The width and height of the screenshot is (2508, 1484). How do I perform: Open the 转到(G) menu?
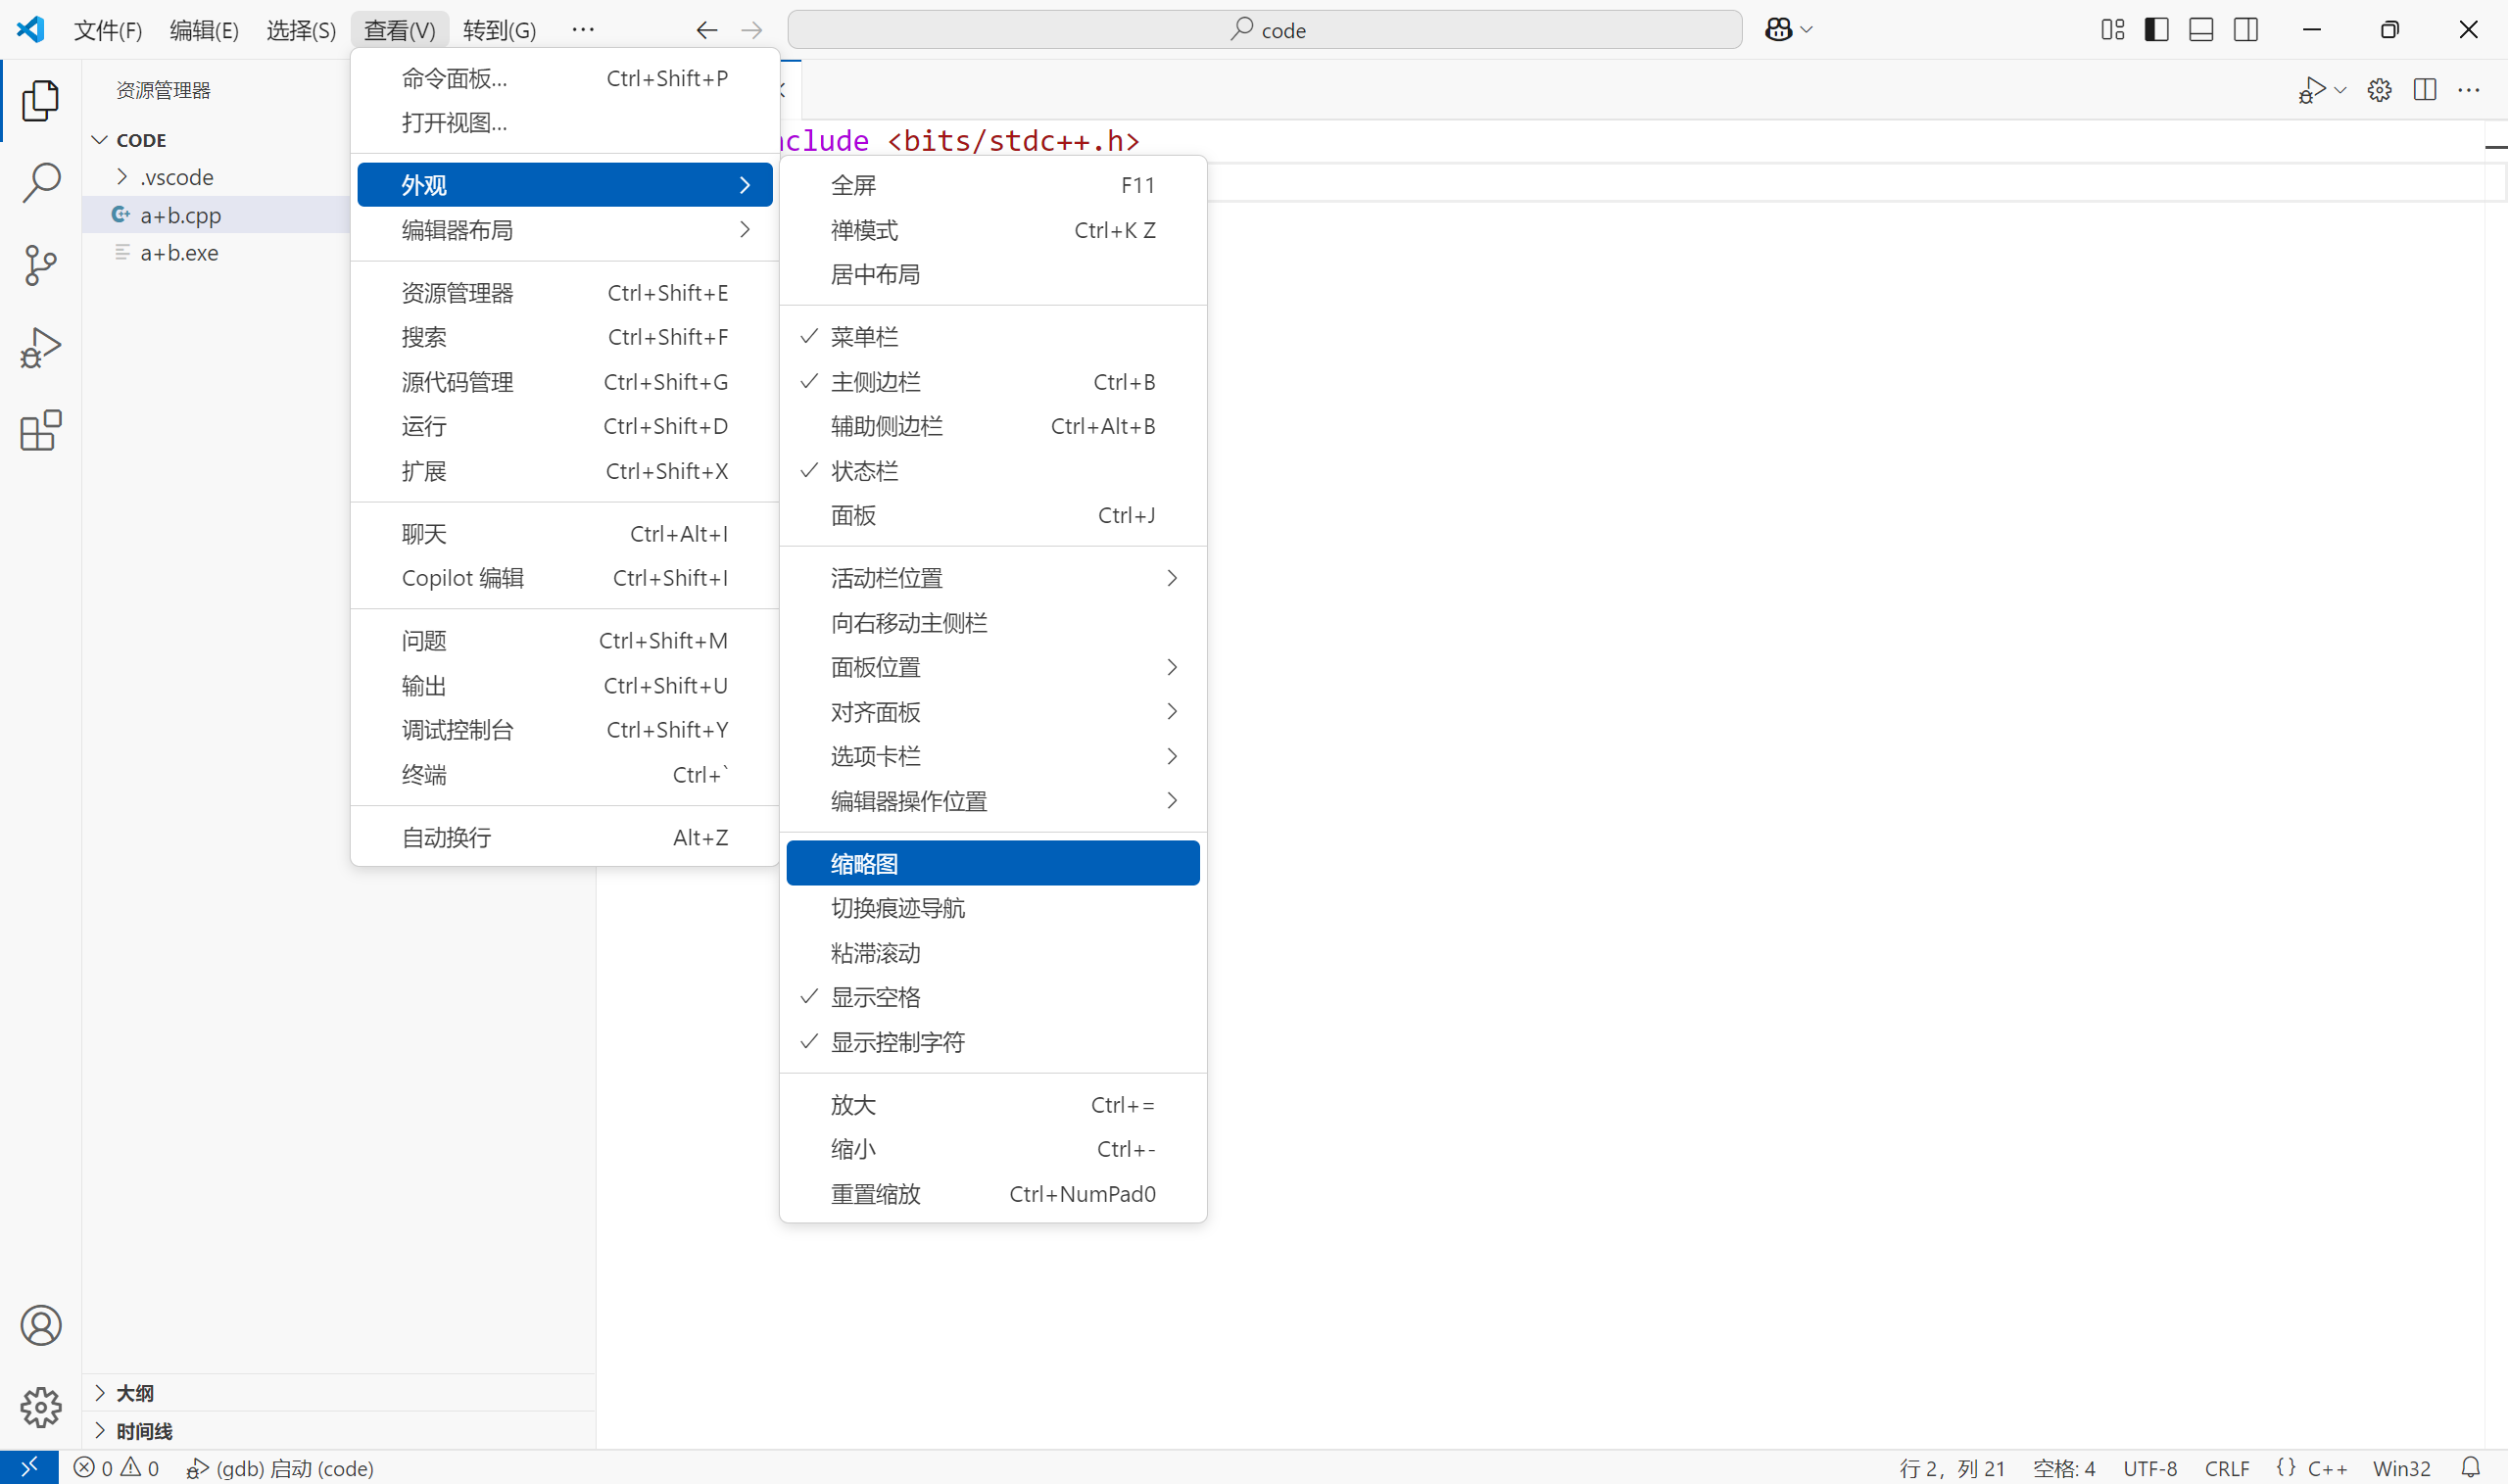click(499, 30)
